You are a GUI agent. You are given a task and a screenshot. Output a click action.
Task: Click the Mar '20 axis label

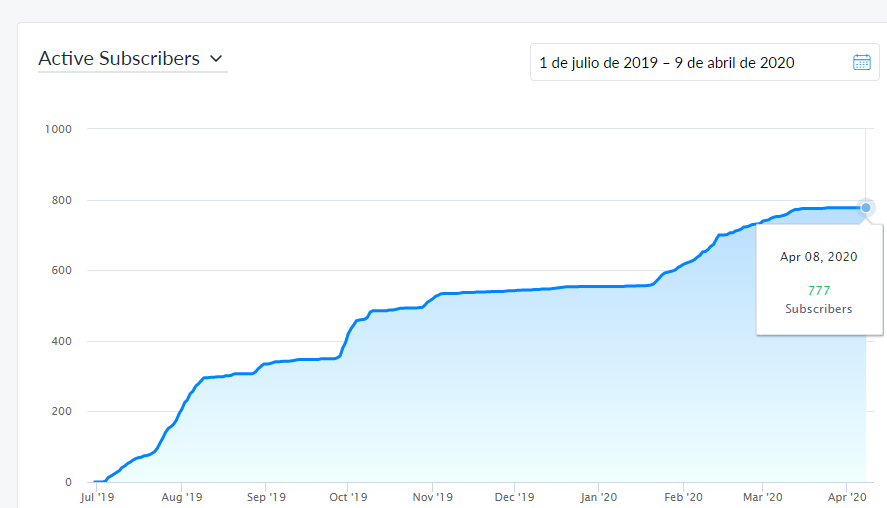click(x=763, y=497)
